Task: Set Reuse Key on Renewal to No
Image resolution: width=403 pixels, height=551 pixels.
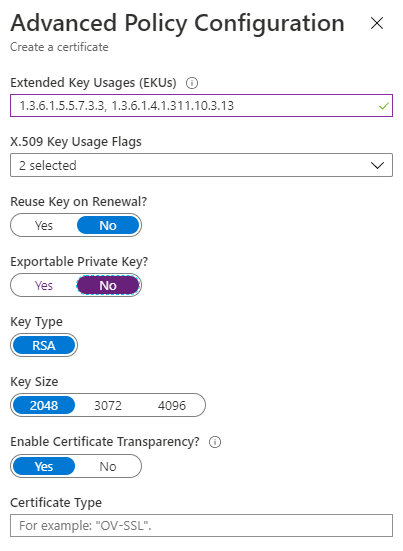Action: click(108, 226)
